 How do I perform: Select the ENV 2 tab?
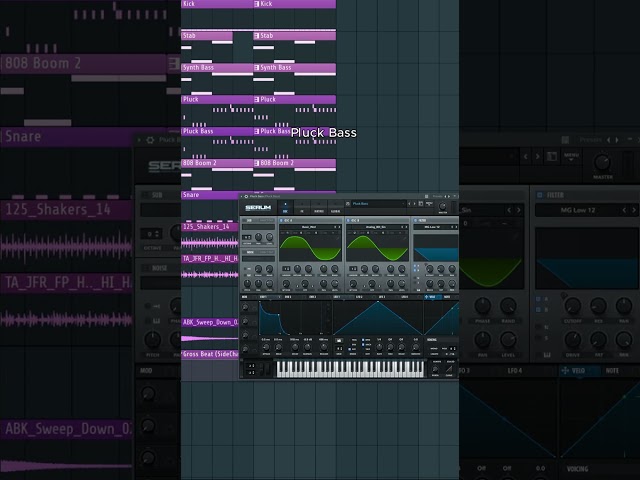click(x=288, y=297)
